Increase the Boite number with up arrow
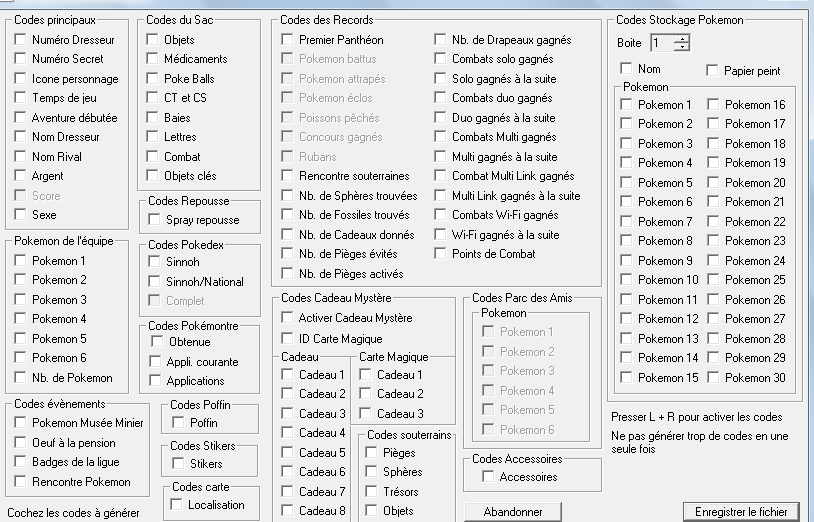Image resolution: width=814 pixels, height=522 pixels. click(682, 39)
